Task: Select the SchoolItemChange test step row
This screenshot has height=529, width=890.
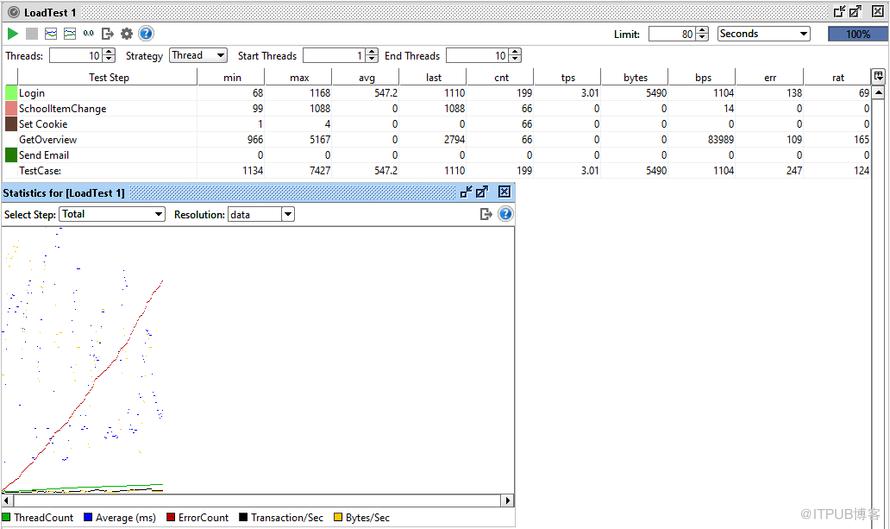Action: [x=437, y=108]
